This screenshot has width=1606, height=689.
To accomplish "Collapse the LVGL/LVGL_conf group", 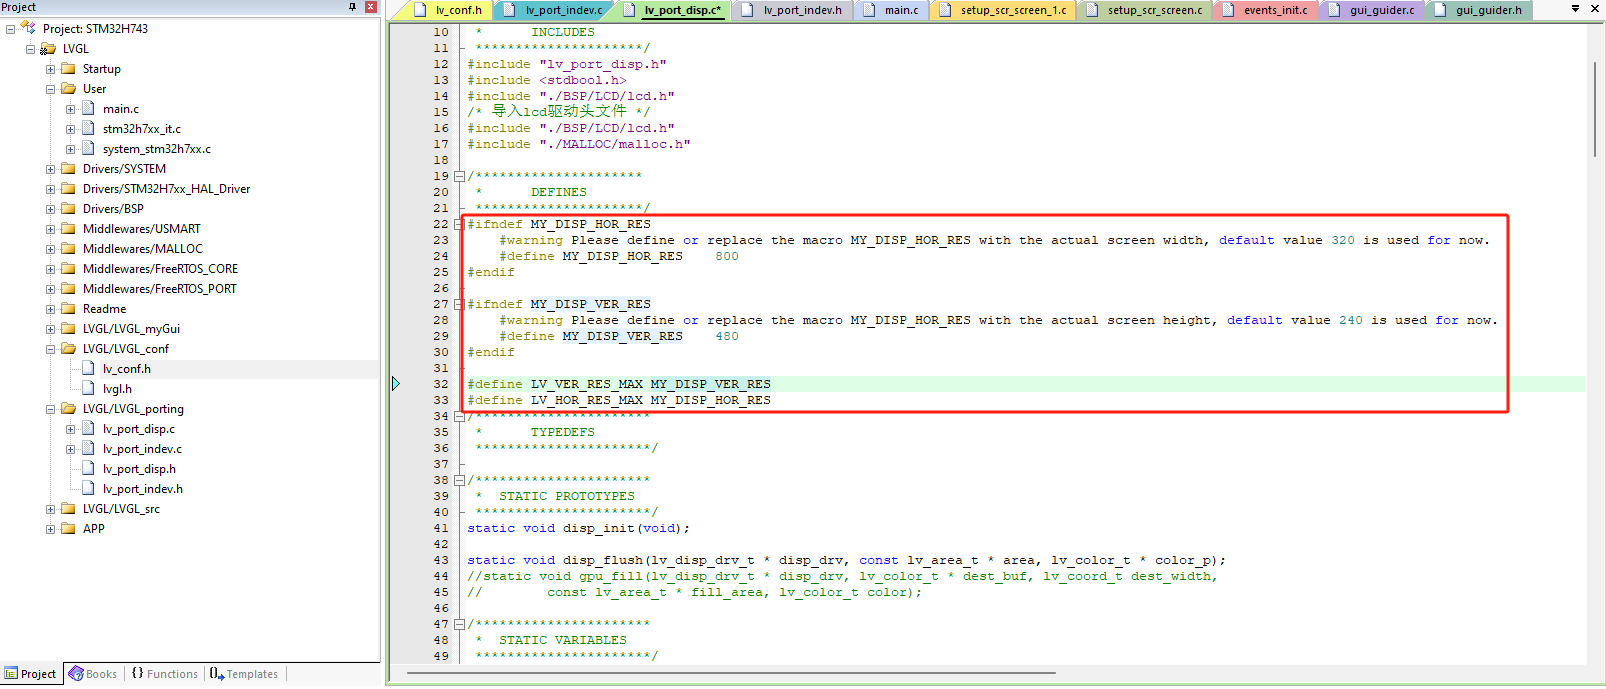I will coord(50,349).
